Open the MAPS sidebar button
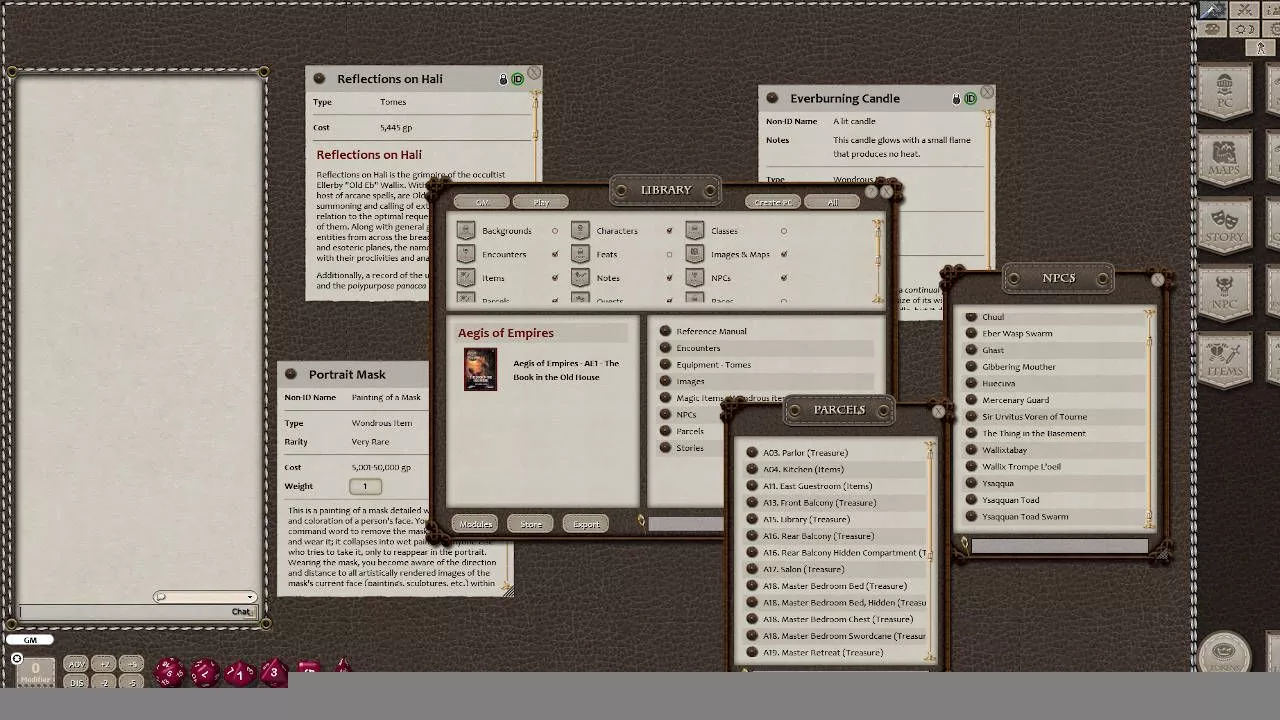The width and height of the screenshot is (1280, 720). (1224, 160)
